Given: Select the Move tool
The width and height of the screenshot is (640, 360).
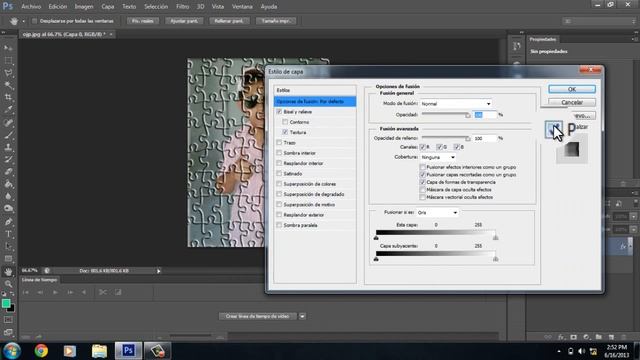Looking at the screenshot, I should 8,48.
